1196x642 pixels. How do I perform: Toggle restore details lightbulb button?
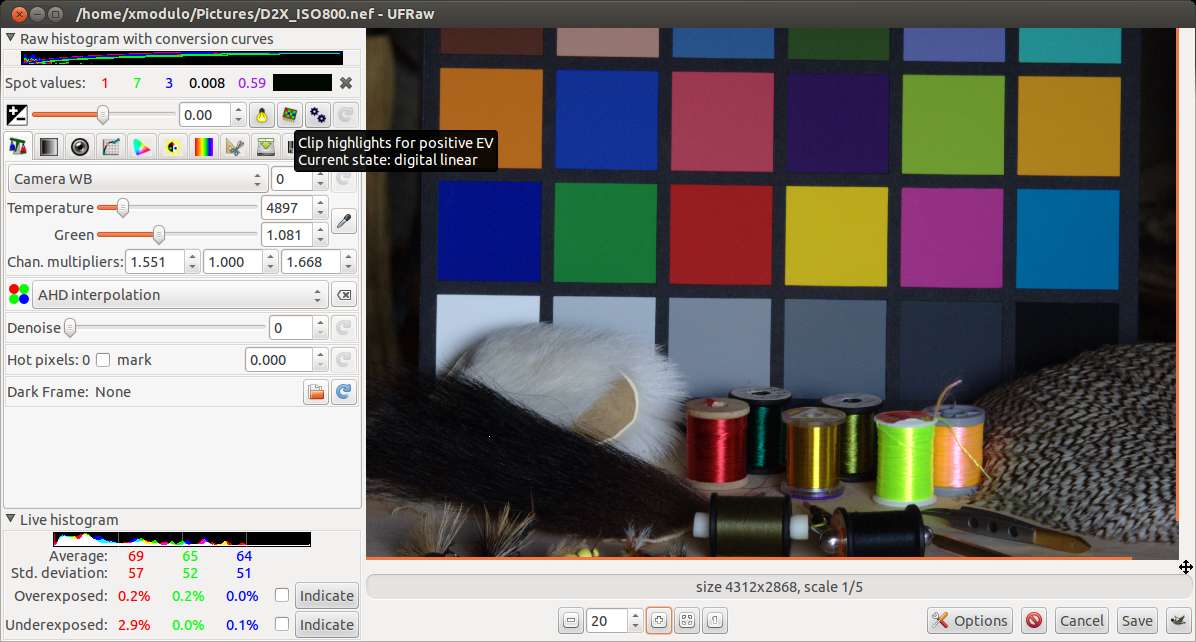262,115
